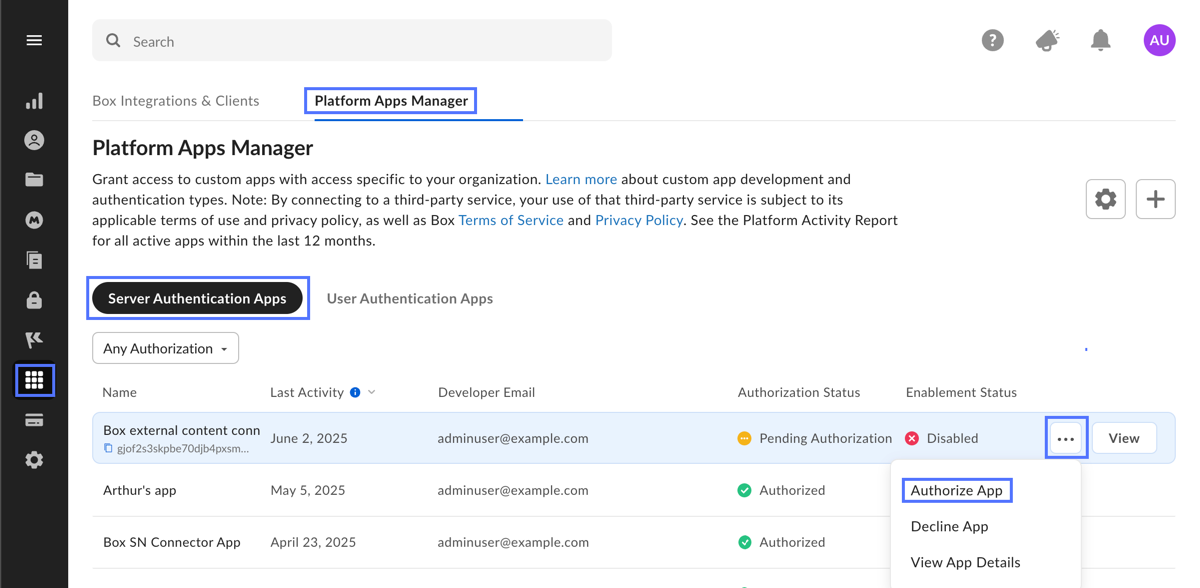Follow the Learn more link
Screen dimensions: 1200x588
point(581,179)
